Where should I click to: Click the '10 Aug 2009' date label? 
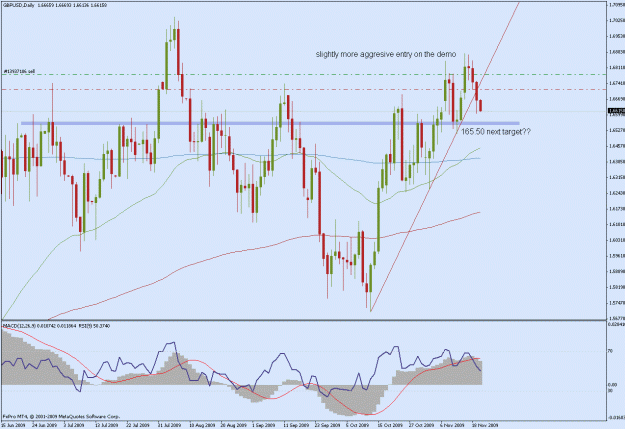[200, 425]
